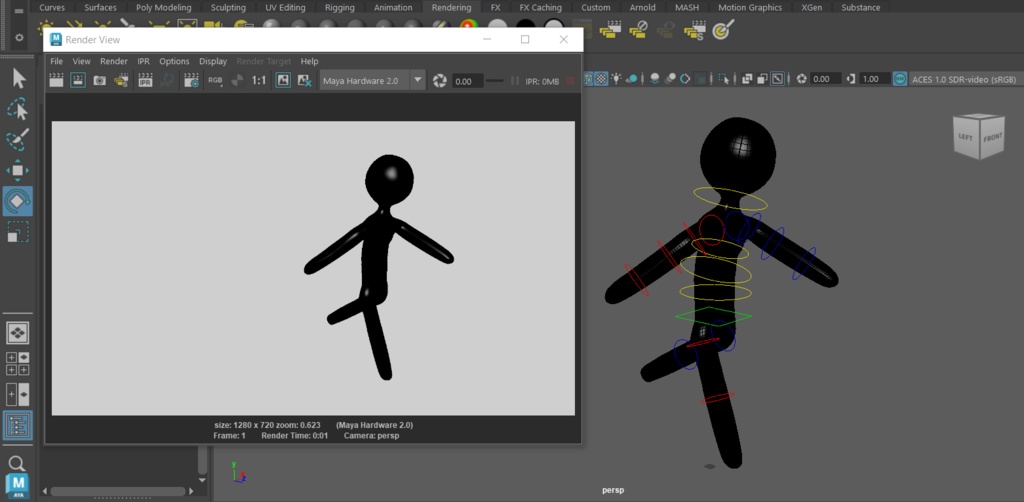
Task: Switch to two-pane side-by-side layout
Action: click(18, 394)
